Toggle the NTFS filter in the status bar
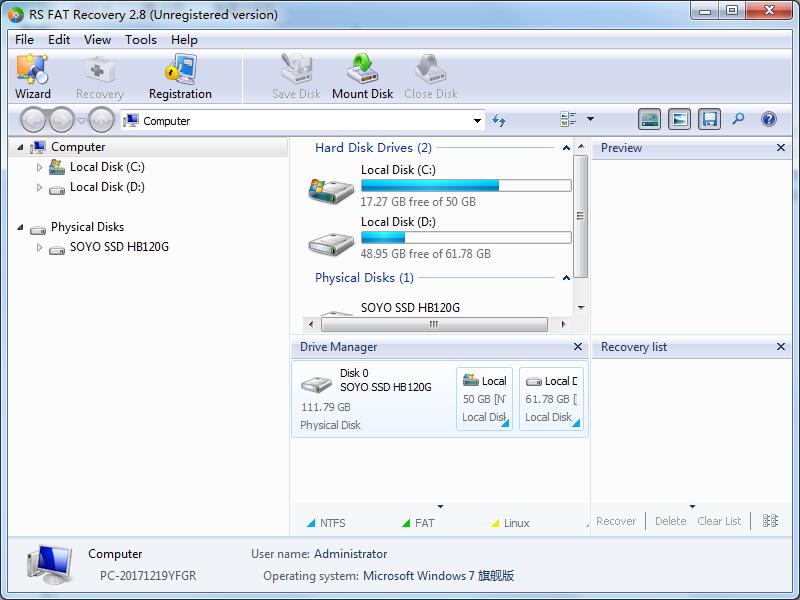 (x=333, y=522)
